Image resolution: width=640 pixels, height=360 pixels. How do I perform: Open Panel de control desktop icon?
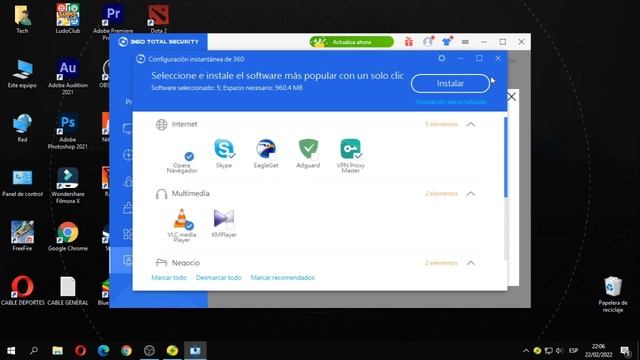[22, 182]
